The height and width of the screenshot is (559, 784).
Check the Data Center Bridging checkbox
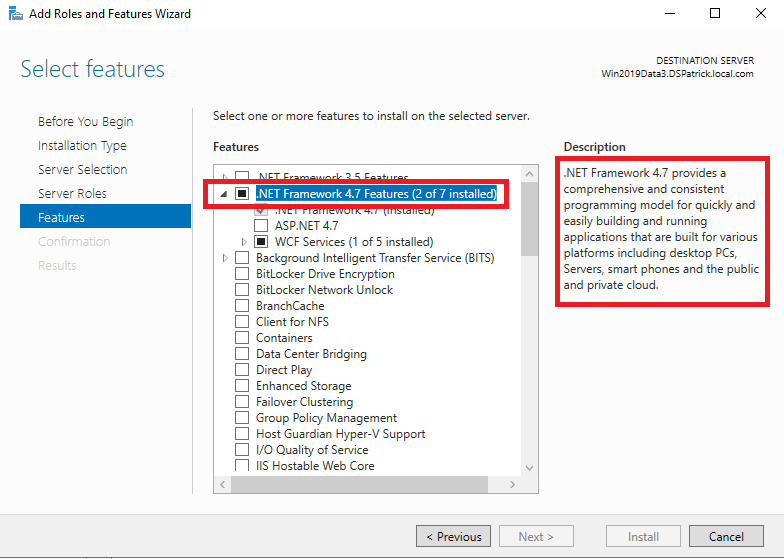242,354
